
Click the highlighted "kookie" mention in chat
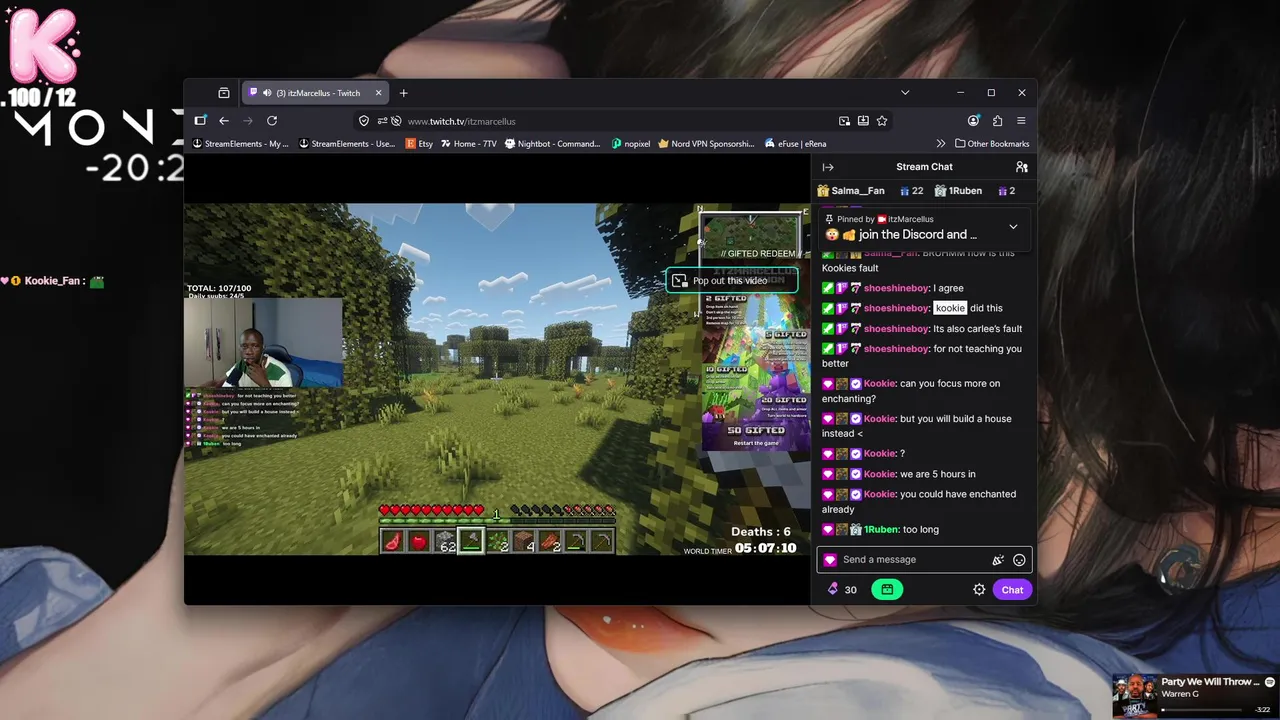[x=950, y=308]
